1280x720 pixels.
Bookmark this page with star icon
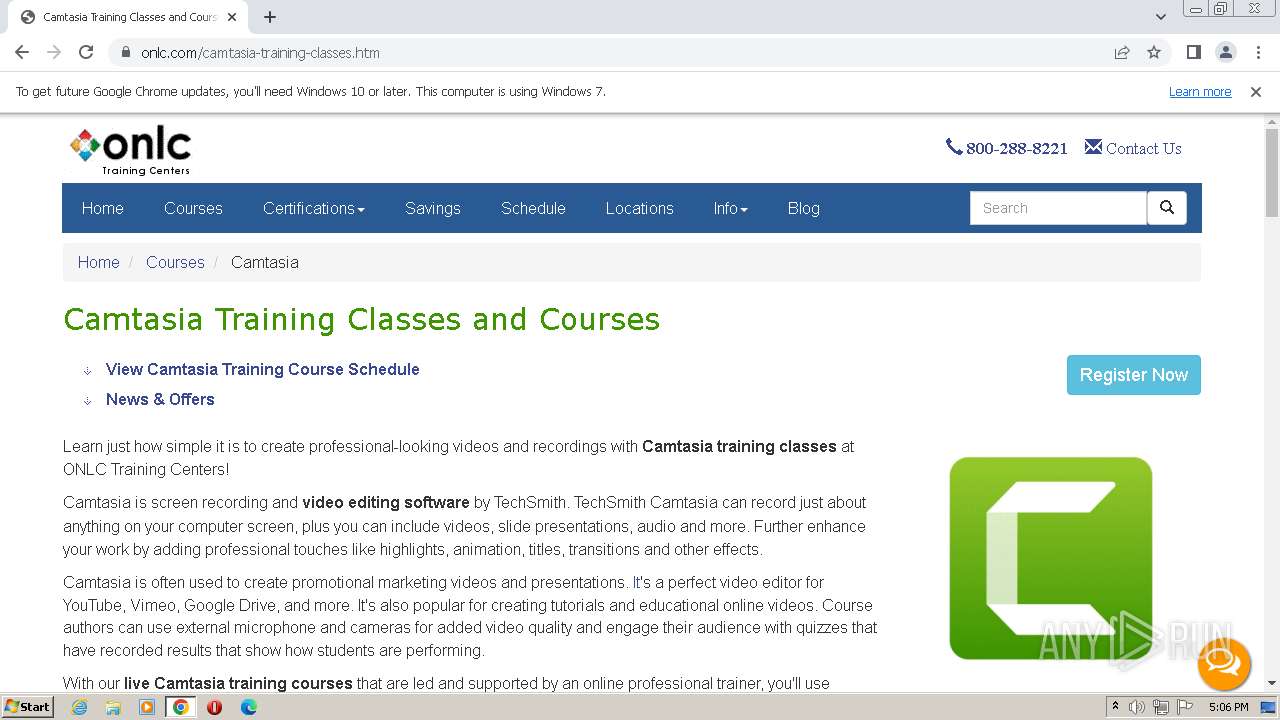pos(1154,52)
